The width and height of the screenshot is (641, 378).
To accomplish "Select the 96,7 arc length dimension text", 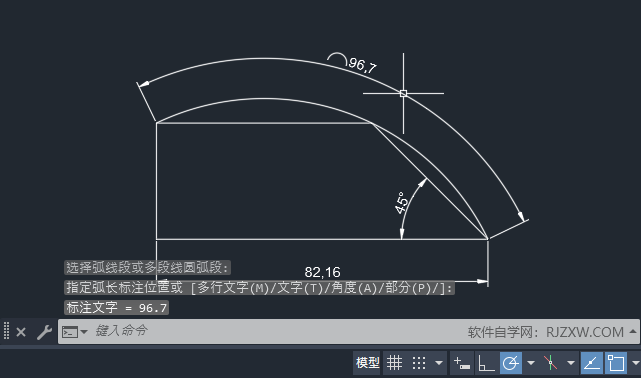I will pyautogui.click(x=363, y=65).
